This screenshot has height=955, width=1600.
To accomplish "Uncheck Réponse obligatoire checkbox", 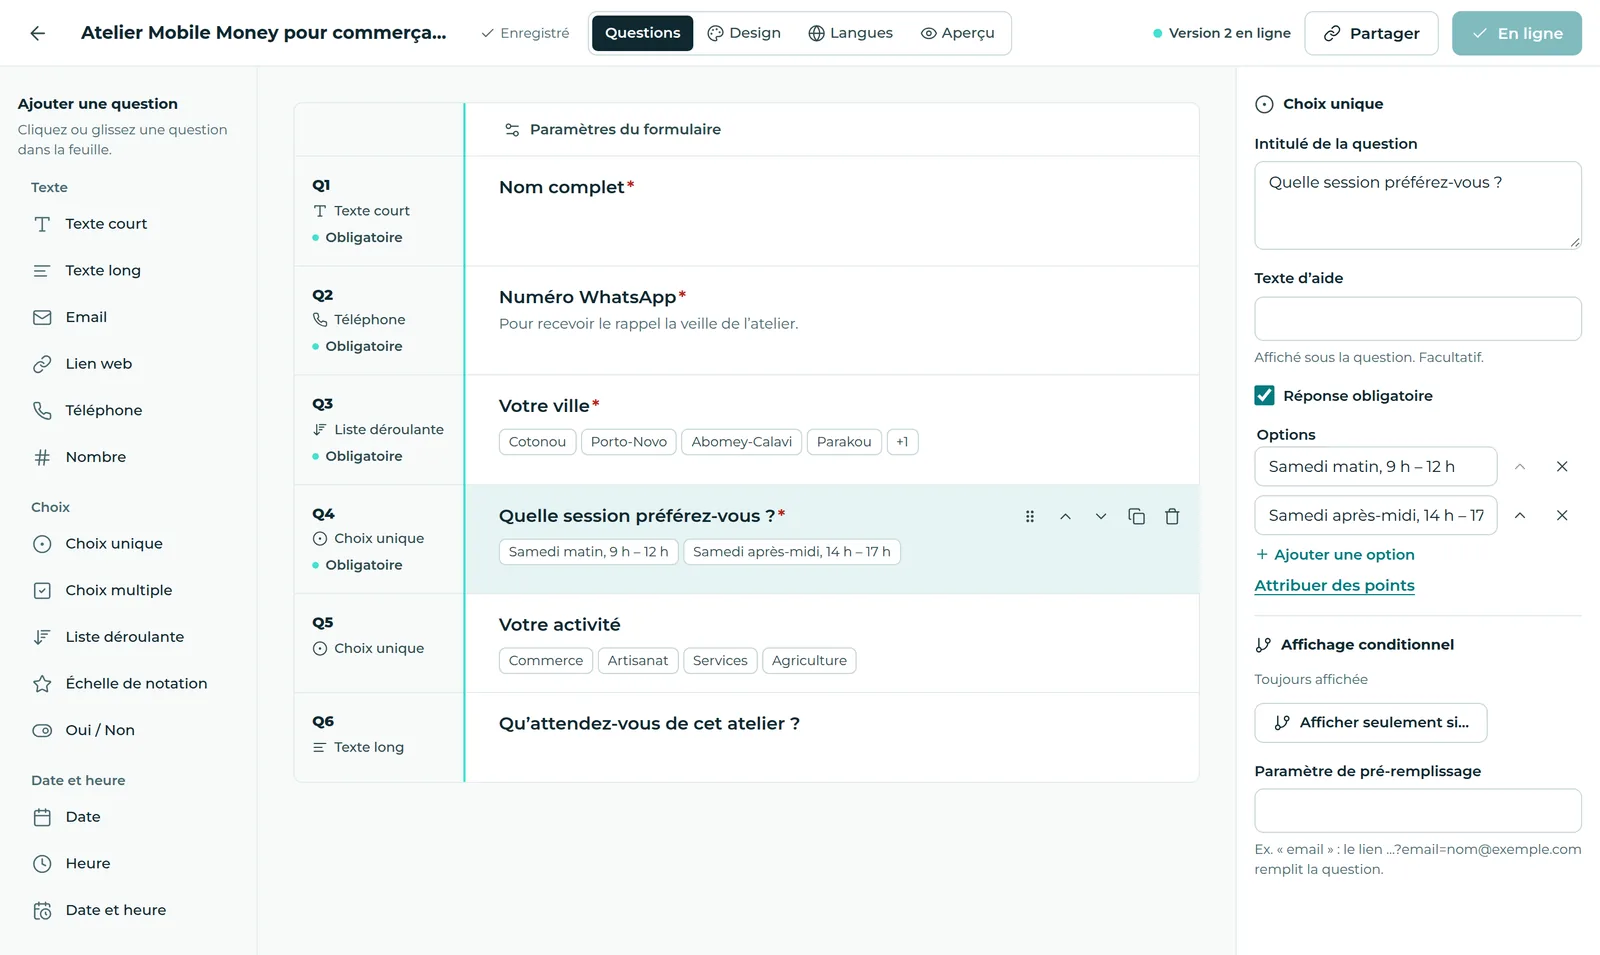I will pyautogui.click(x=1264, y=396).
